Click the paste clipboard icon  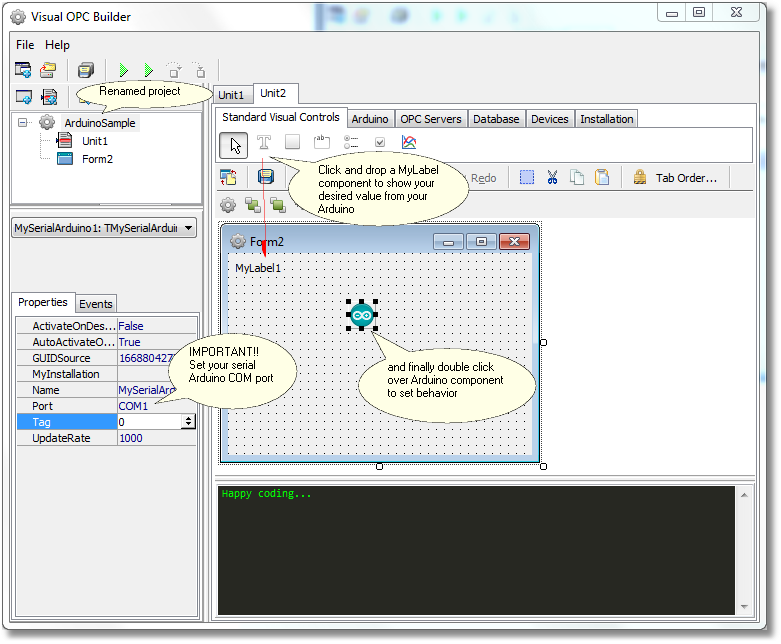tap(602, 177)
